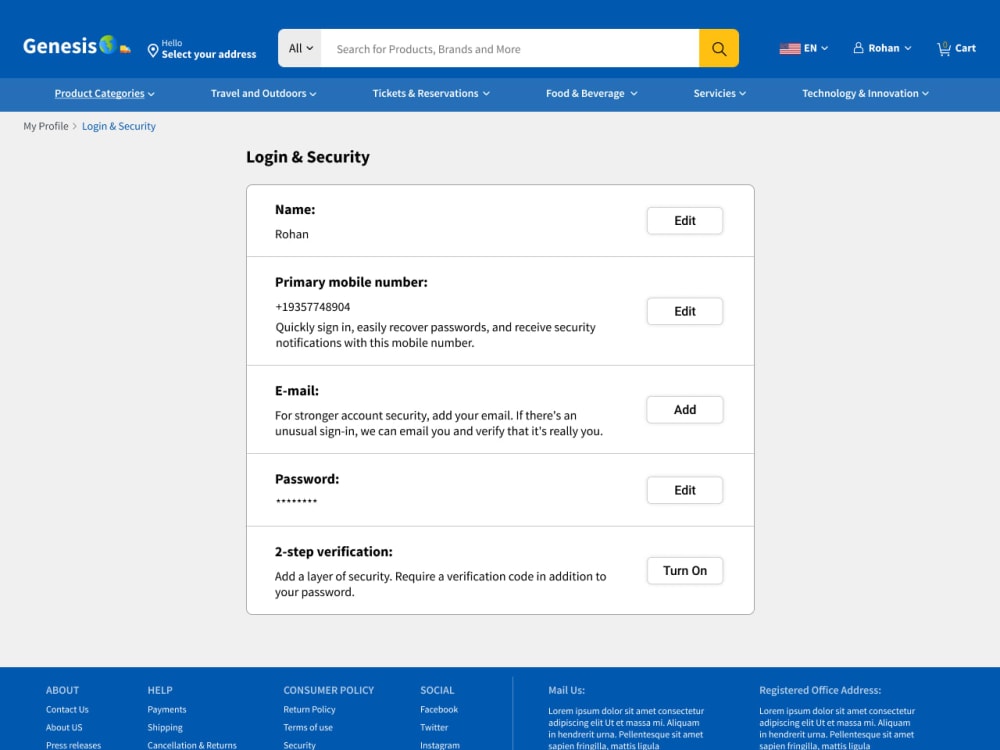The height and width of the screenshot is (750, 1000).
Task: Open Payments help link
Action: pyautogui.click(x=166, y=709)
